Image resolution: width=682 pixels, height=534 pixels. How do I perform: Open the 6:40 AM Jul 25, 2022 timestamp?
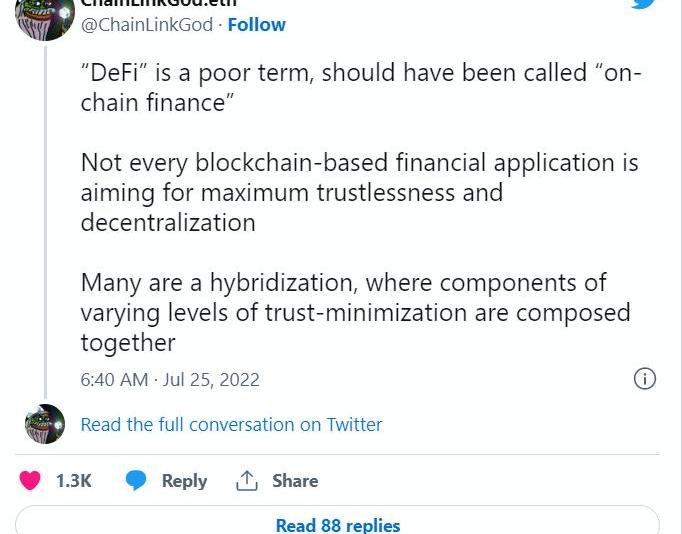click(x=170, y=379)
